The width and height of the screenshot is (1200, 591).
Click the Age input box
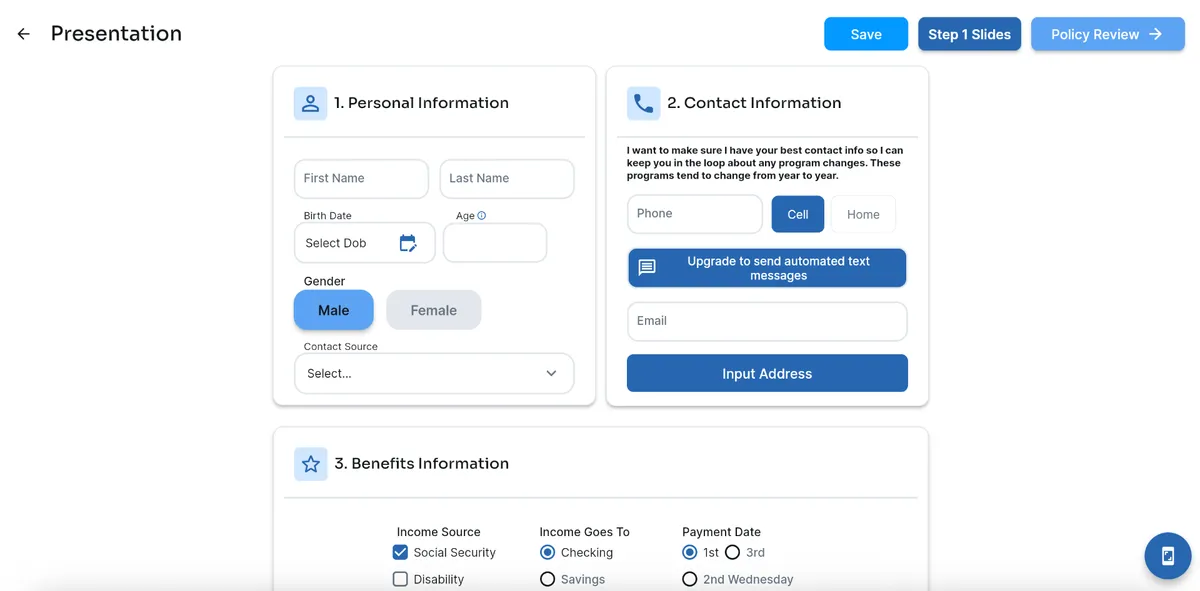(x=495, y=243)
